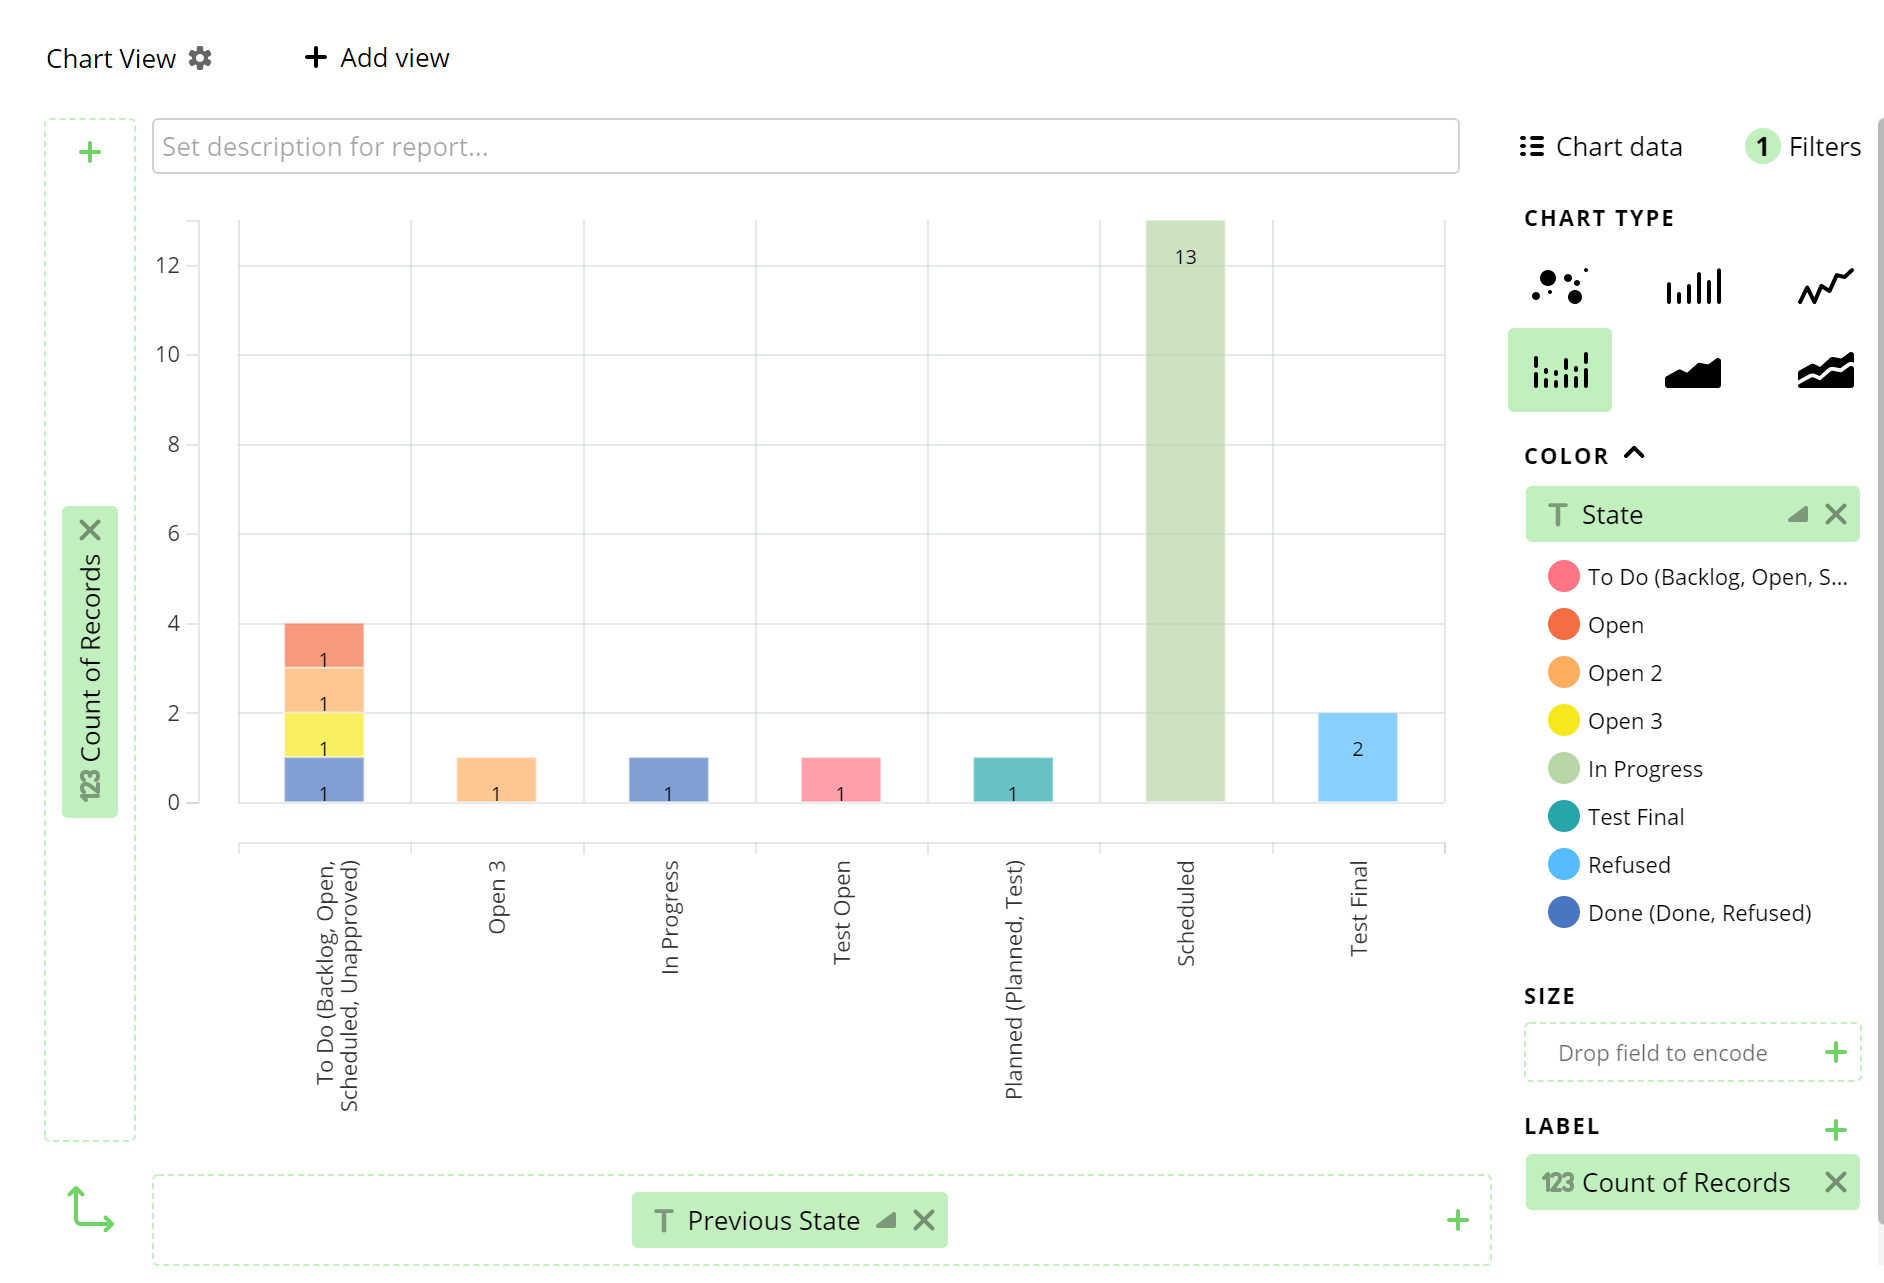Open Chart View settings via gear icon
This screenshot has height=1283, width=1884.
pos(200,57)
